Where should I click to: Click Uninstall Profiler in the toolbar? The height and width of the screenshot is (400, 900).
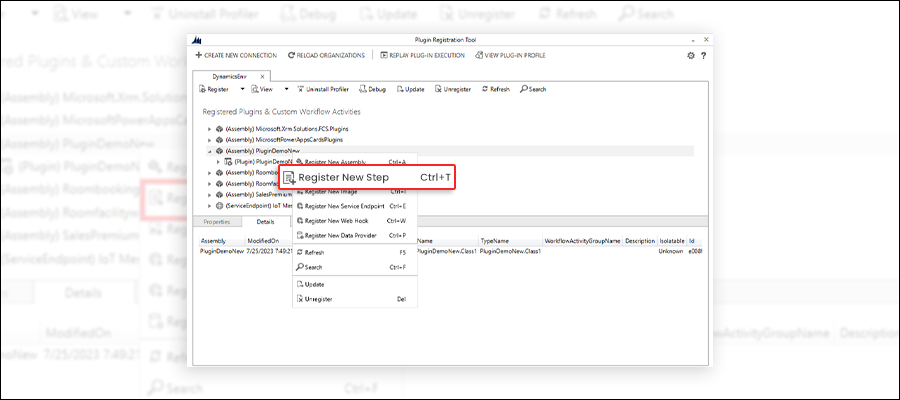(323, 90)
